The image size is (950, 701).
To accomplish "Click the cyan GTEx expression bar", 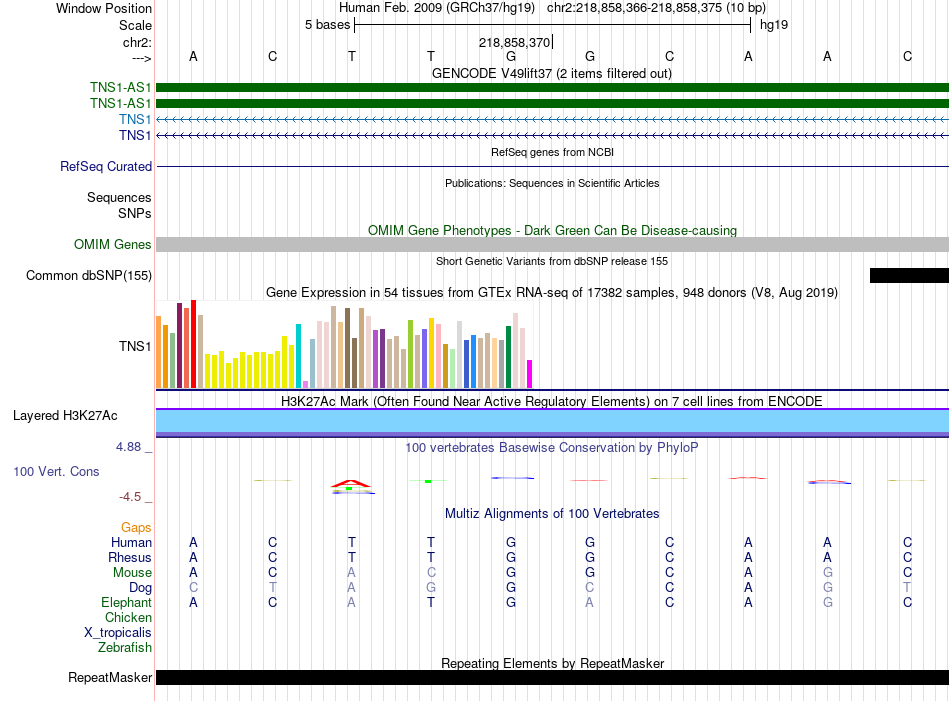I will tap(298, 356).
